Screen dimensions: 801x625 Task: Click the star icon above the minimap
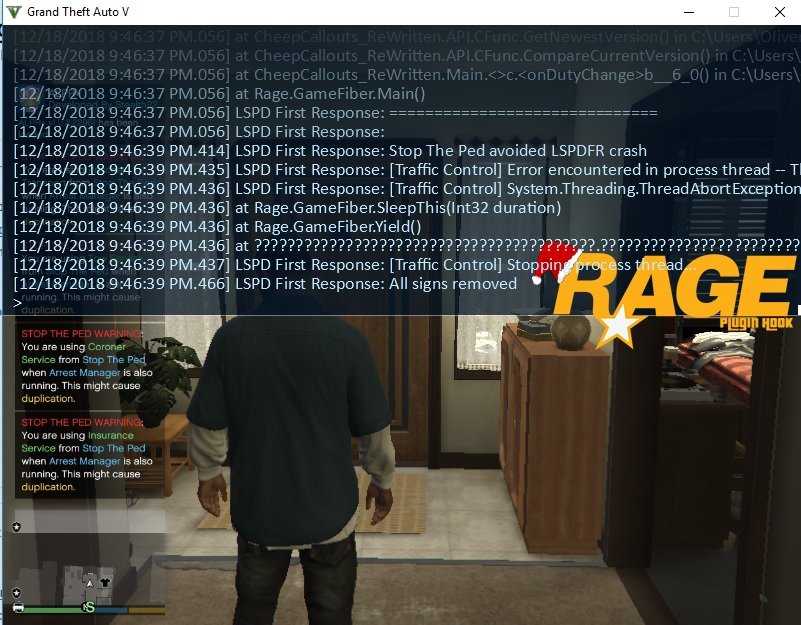[x=17, y=526]
